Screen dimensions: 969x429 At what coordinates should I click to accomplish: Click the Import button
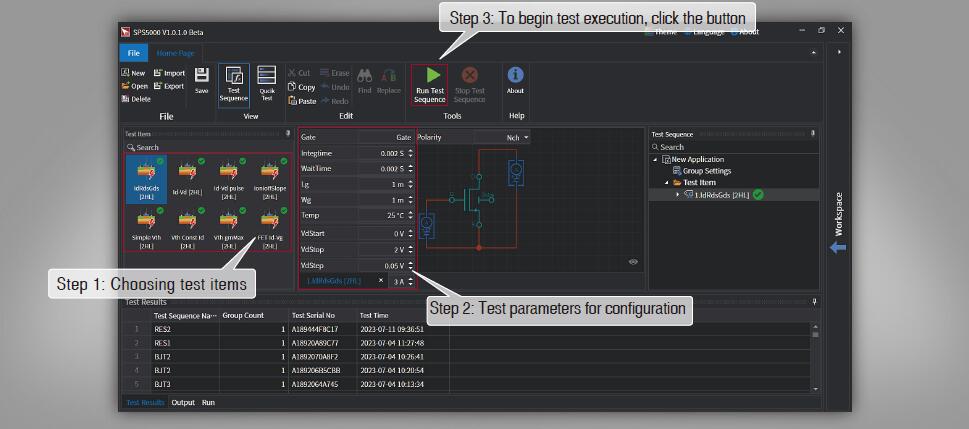(169, 73)
